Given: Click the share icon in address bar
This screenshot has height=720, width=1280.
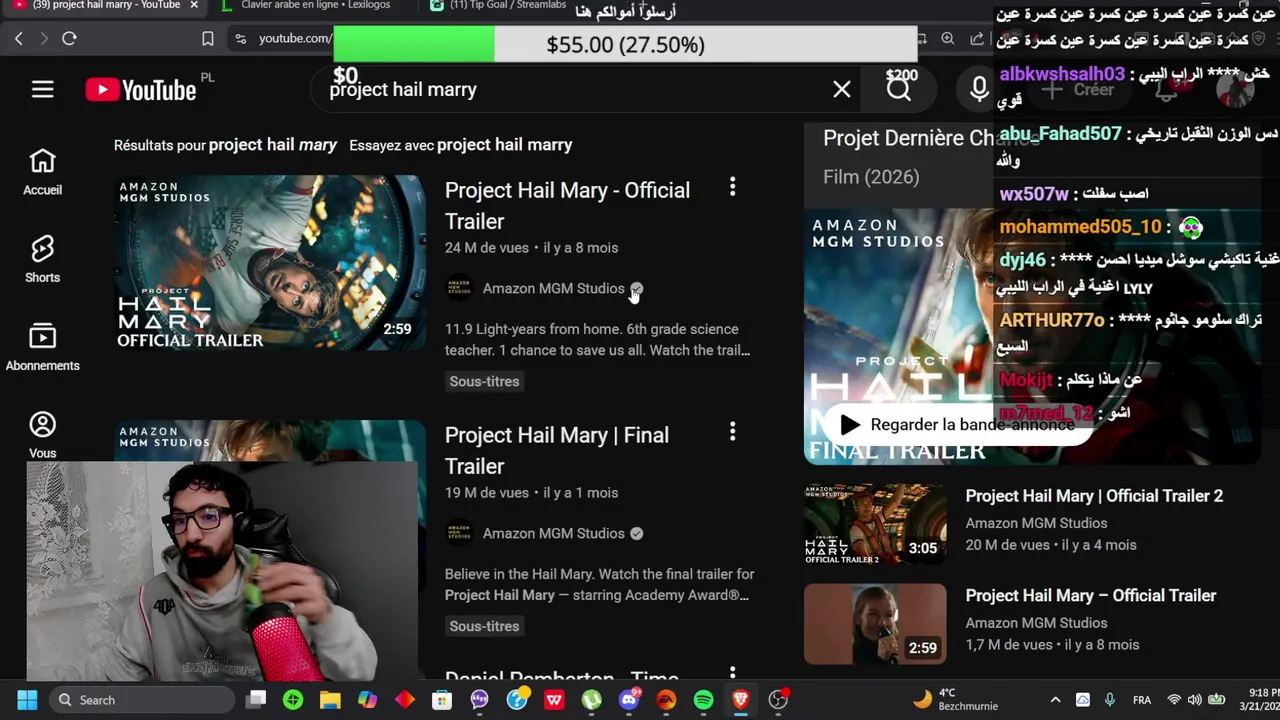Looking at the screenshot, I should [x=977, y=38].
